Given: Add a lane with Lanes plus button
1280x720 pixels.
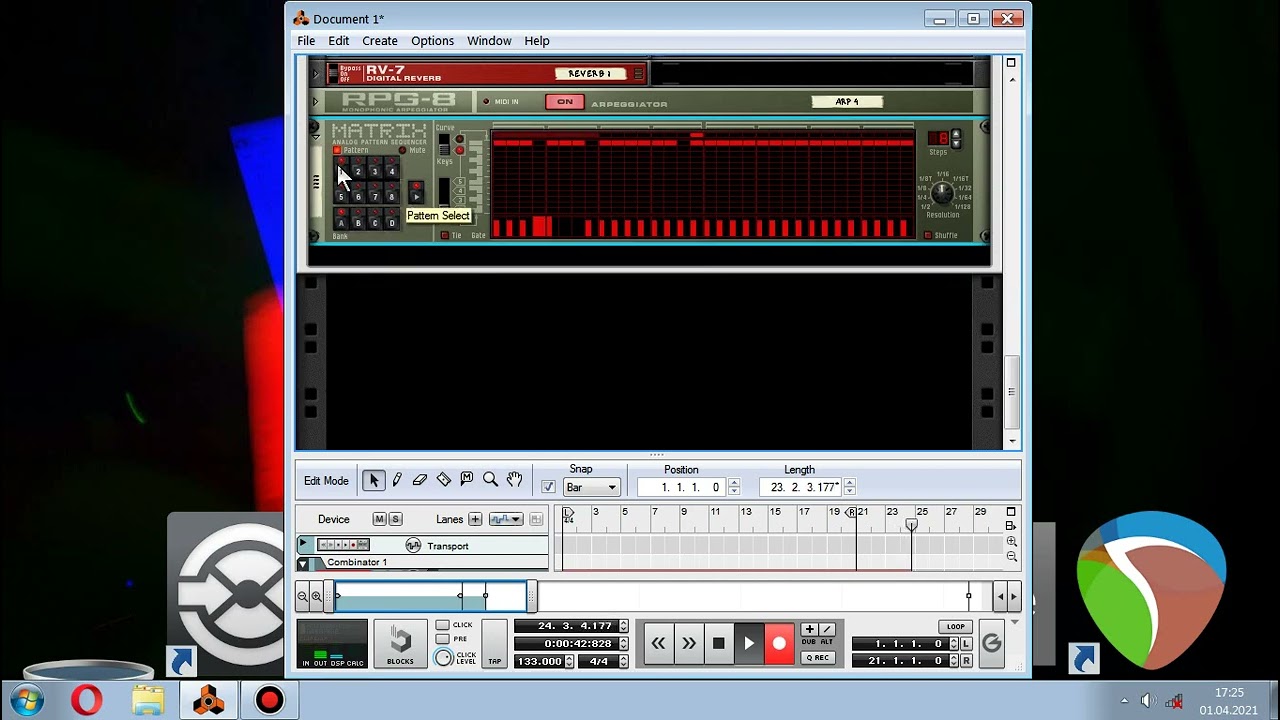Looking at the screenshot, I should pos(475,519).
